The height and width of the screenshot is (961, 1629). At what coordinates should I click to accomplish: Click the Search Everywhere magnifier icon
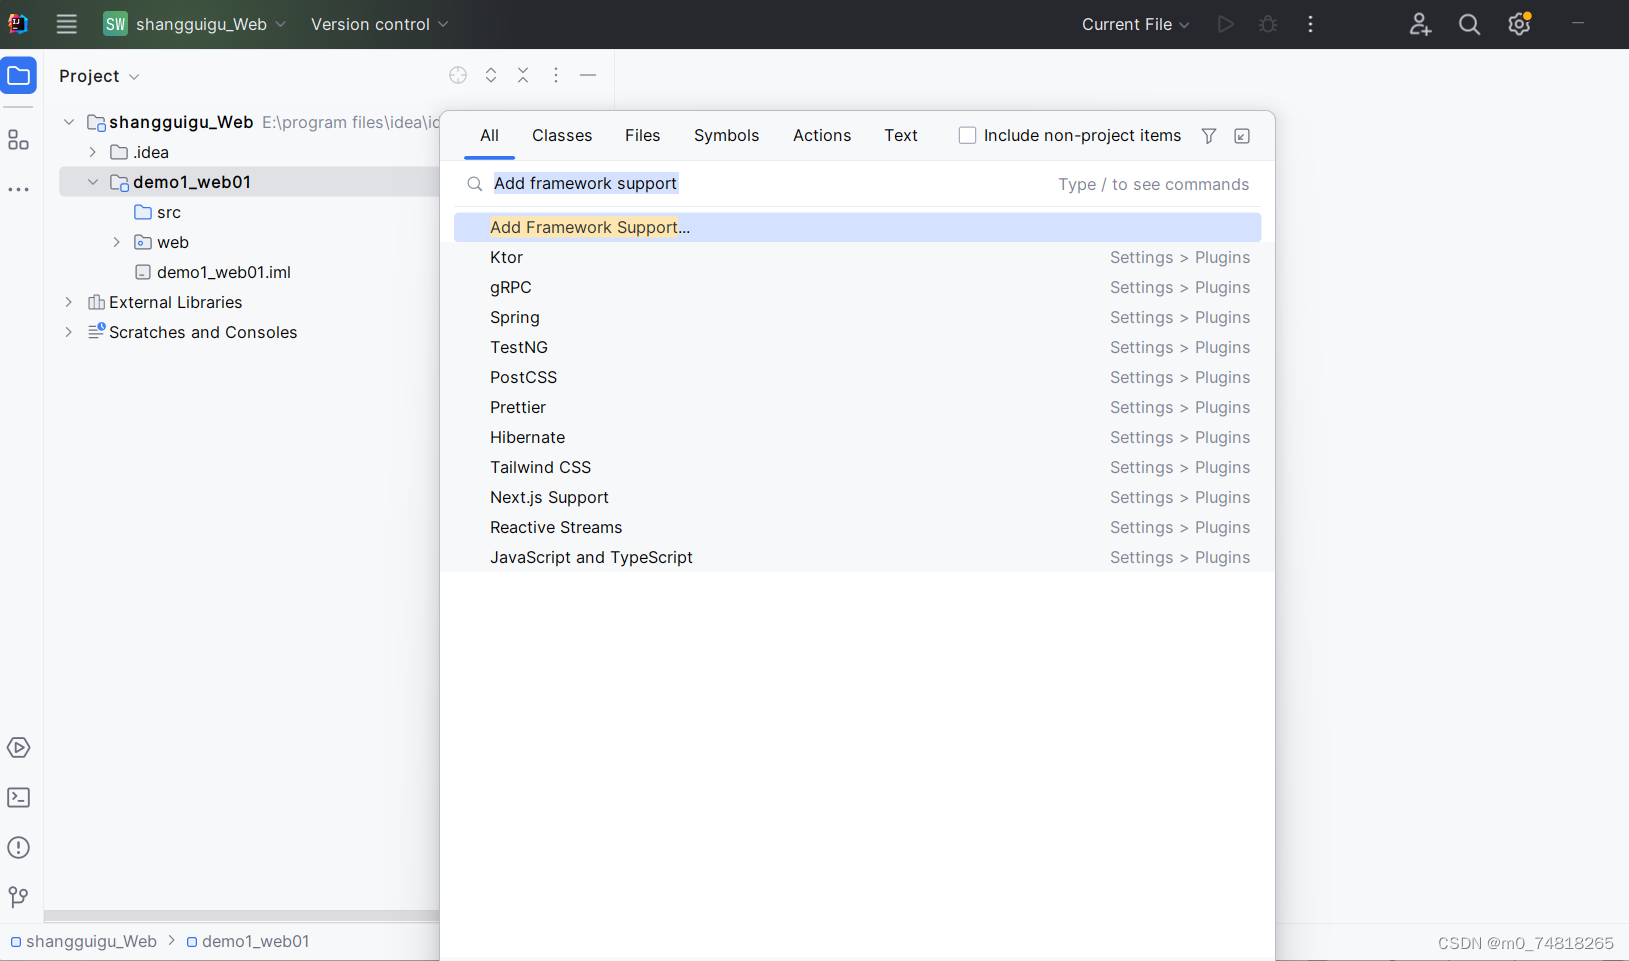pyautogui.click(x=1469, y=24)
